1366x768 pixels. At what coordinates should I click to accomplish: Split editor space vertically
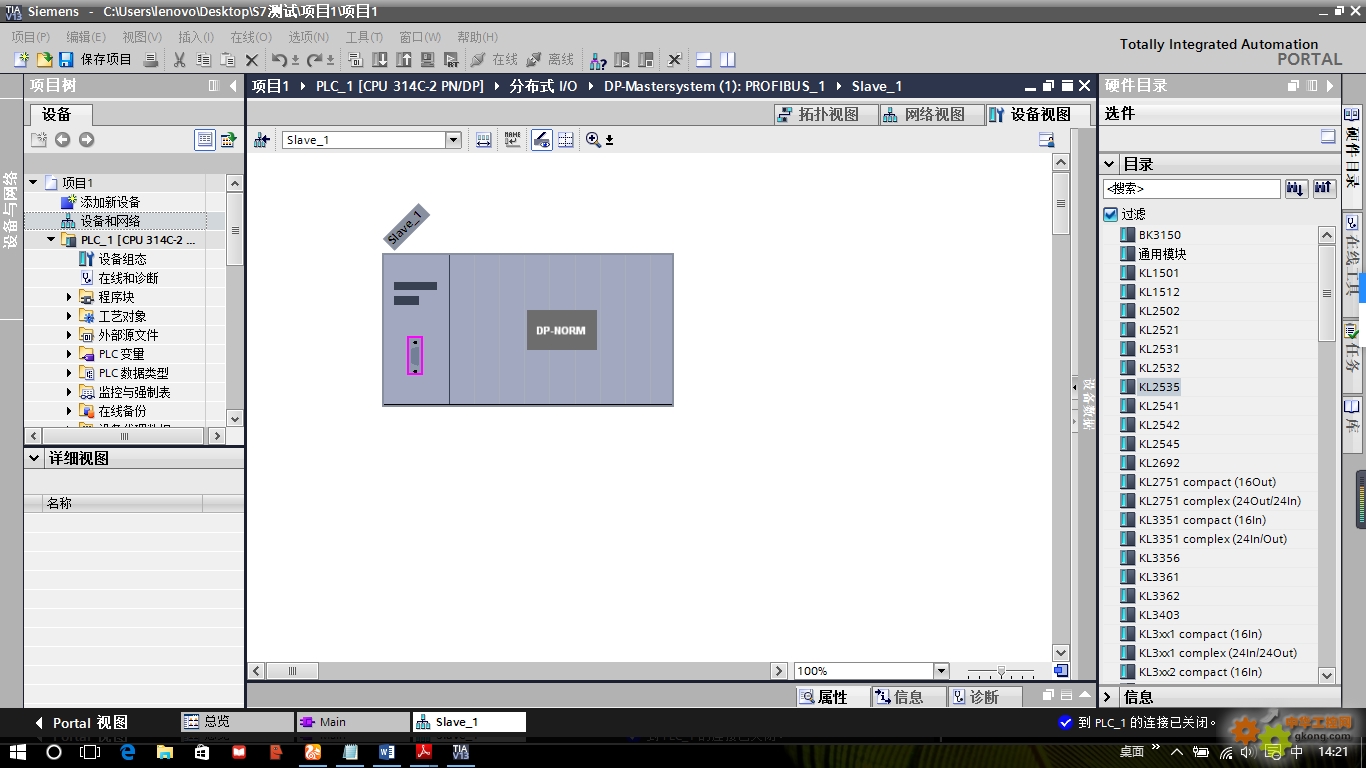(728, 60)
